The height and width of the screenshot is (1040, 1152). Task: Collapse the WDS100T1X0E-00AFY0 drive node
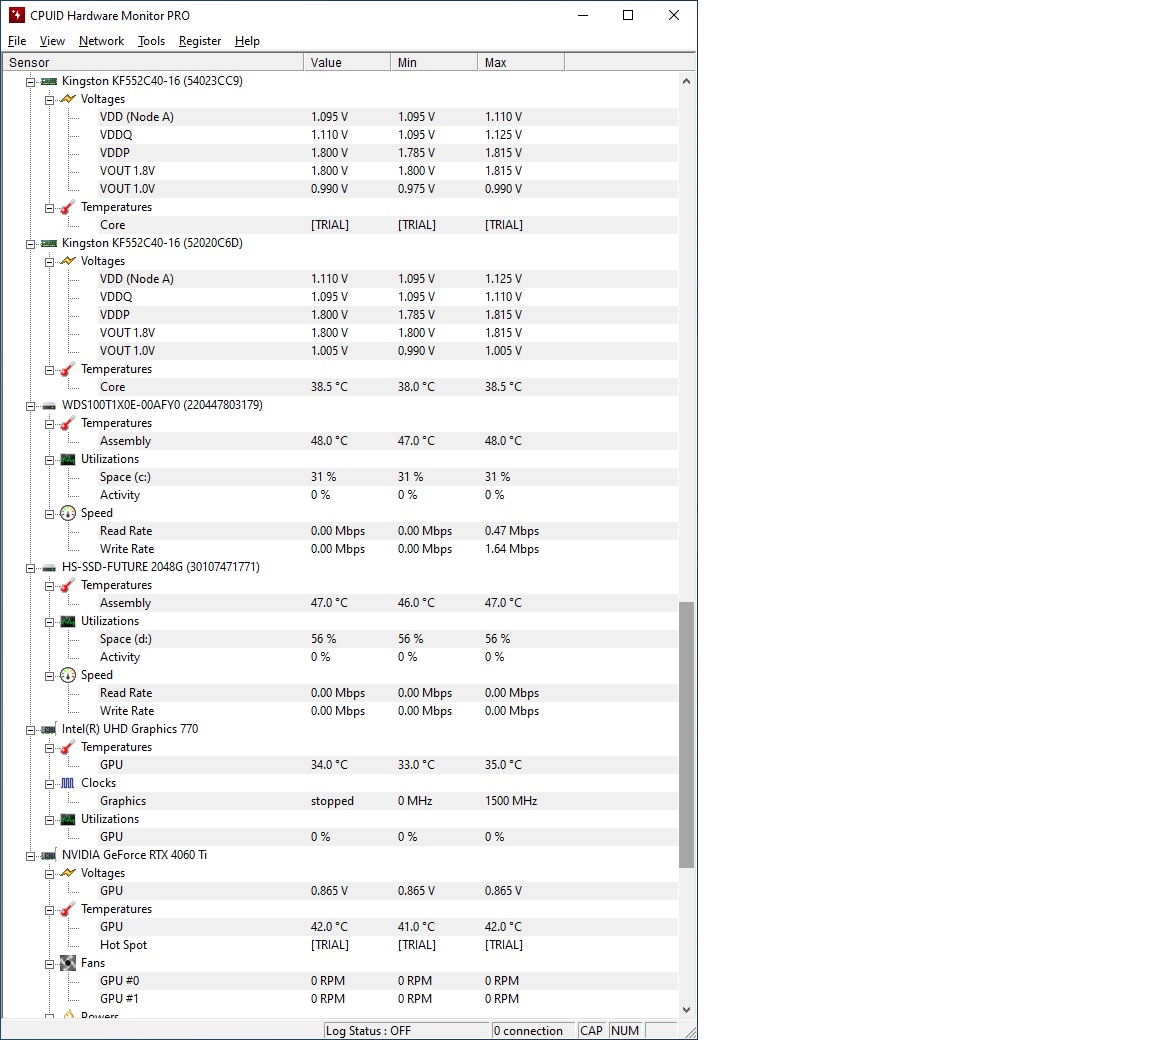31,405
